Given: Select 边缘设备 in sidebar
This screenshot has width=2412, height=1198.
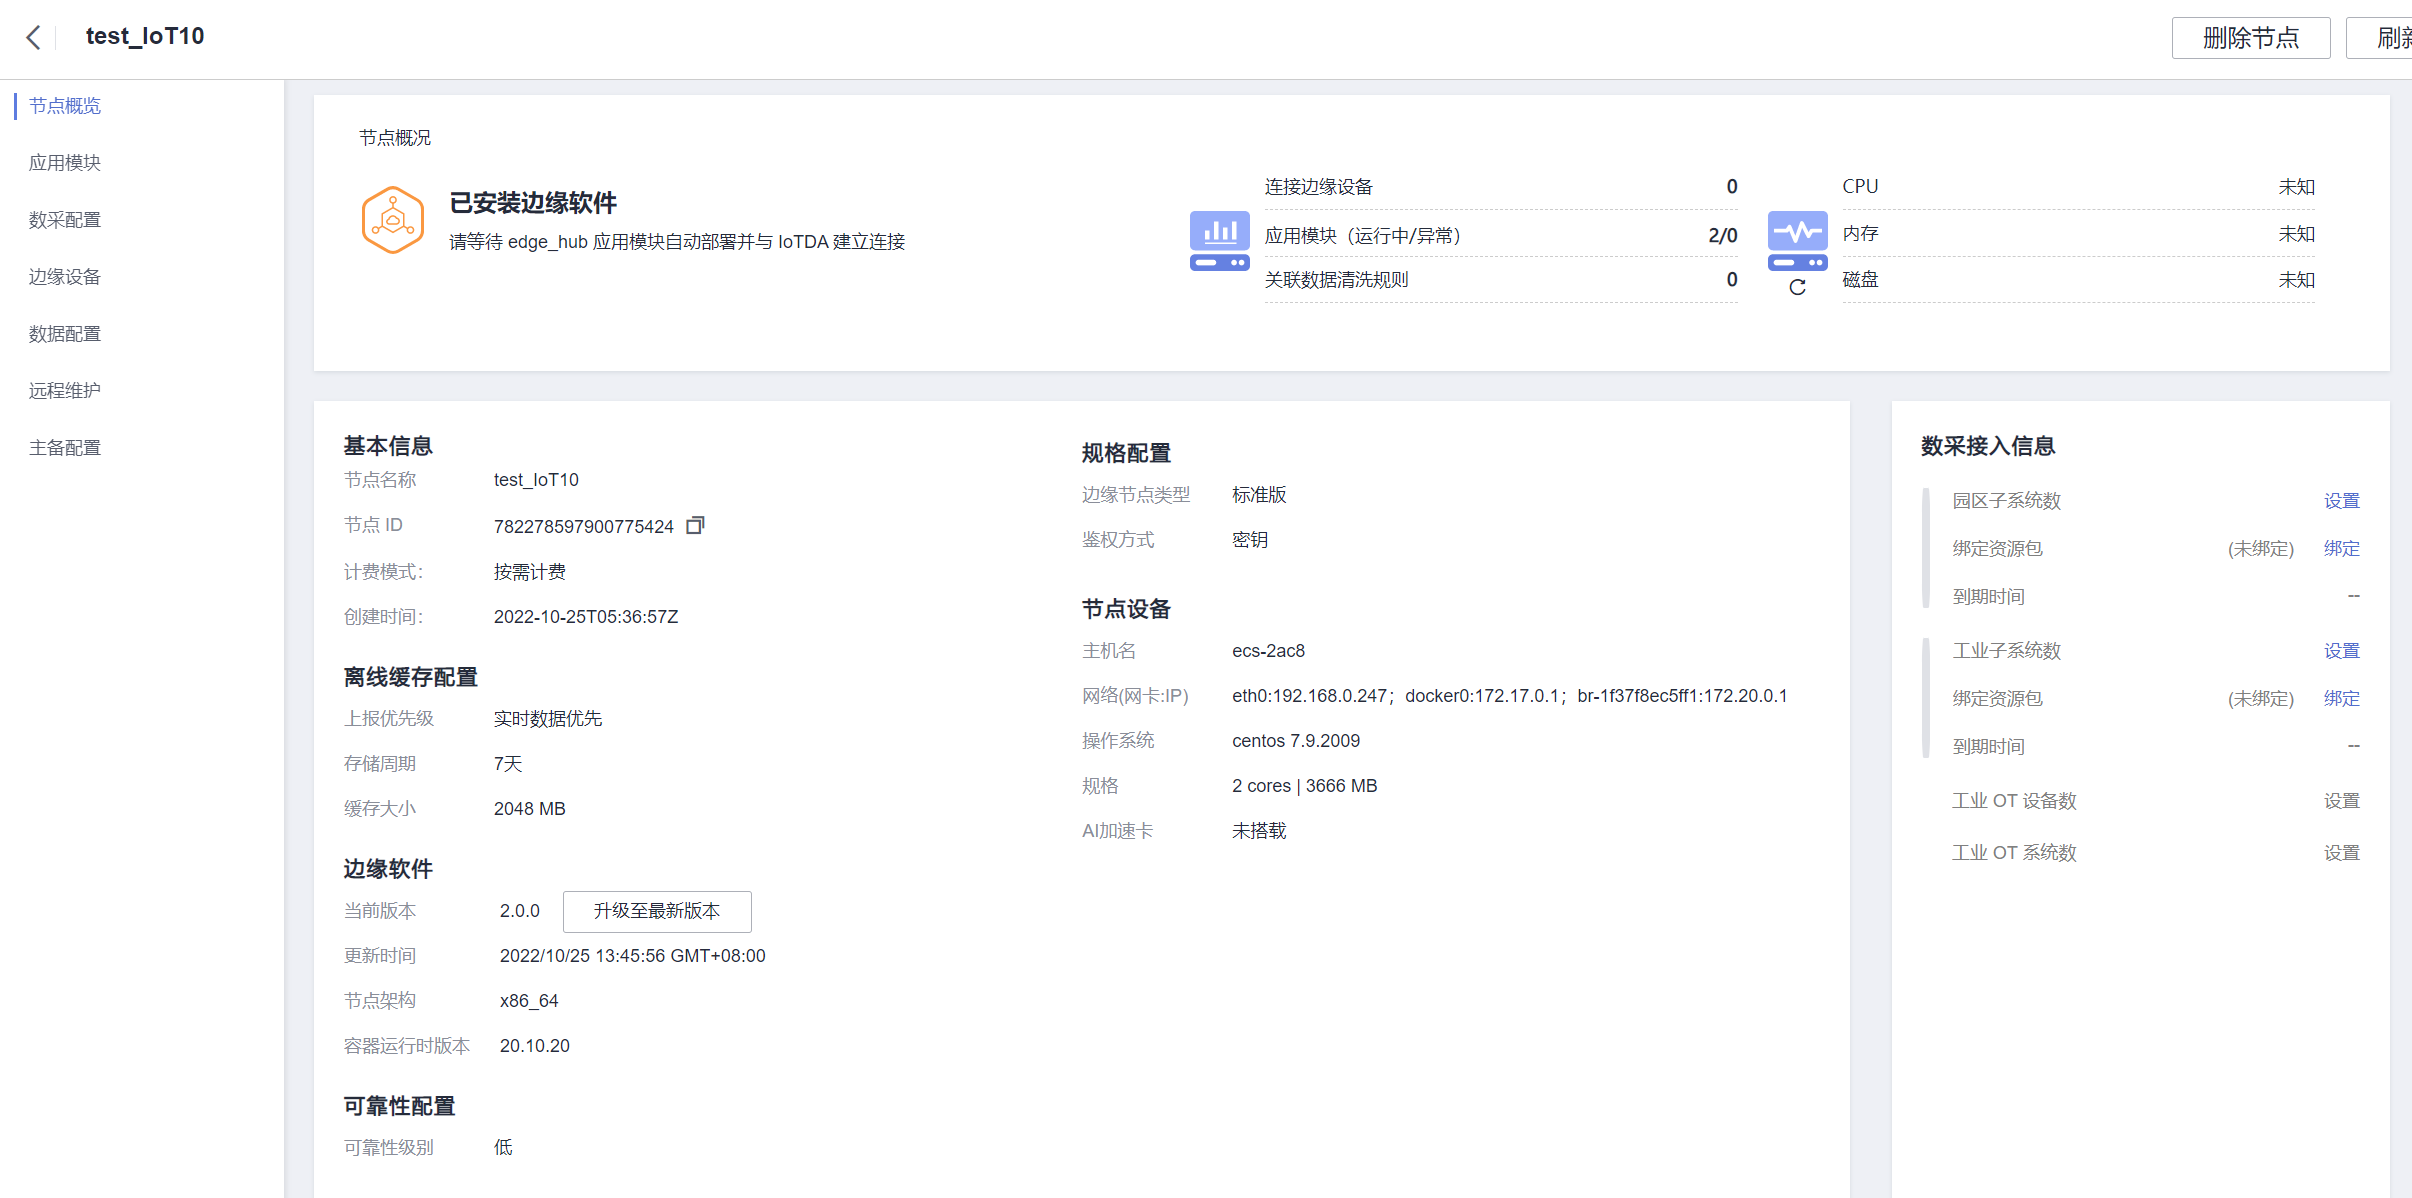Looking at the screenshot, I should pyautogui.click(x=65, y=277).
